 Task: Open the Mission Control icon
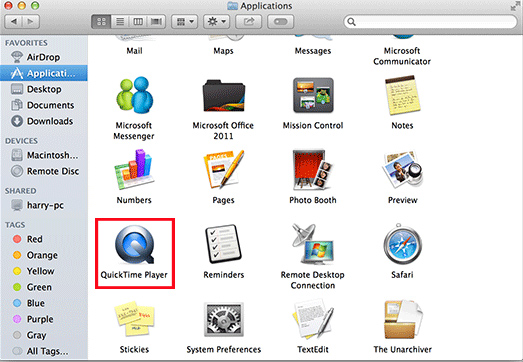(313, 95)
